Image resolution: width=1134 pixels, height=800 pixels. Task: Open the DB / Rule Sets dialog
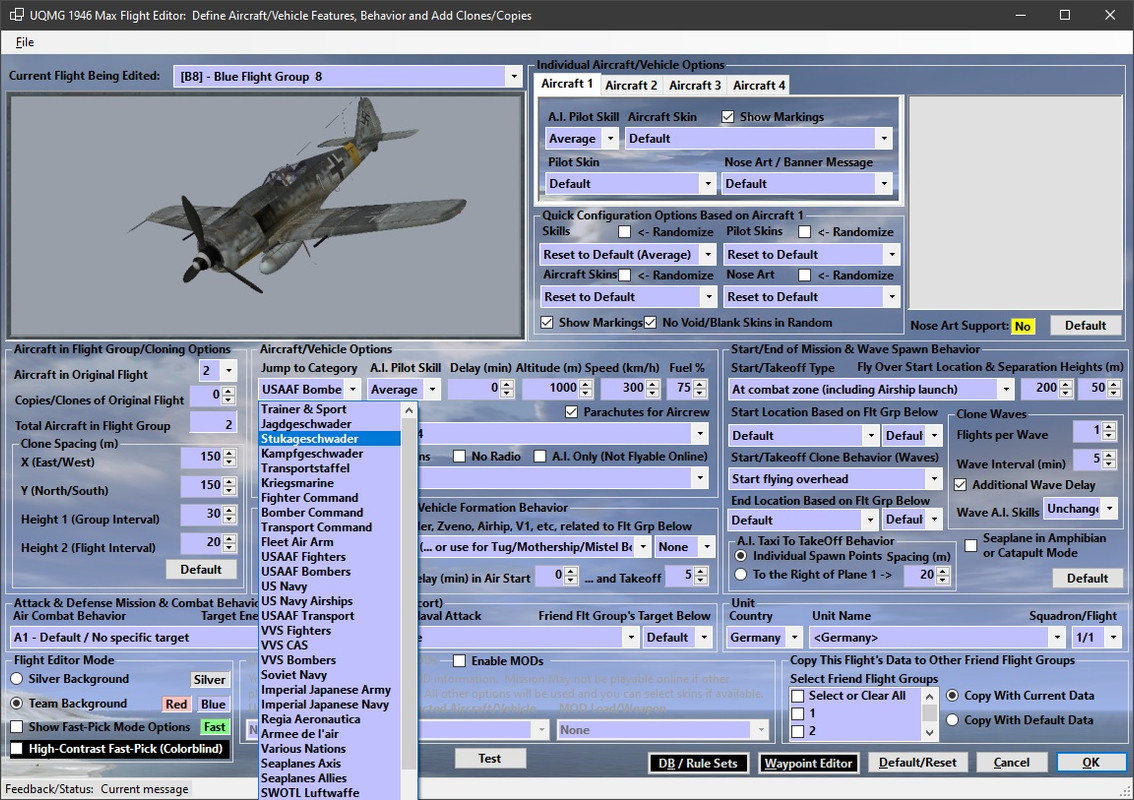click(x=697, y=763)
